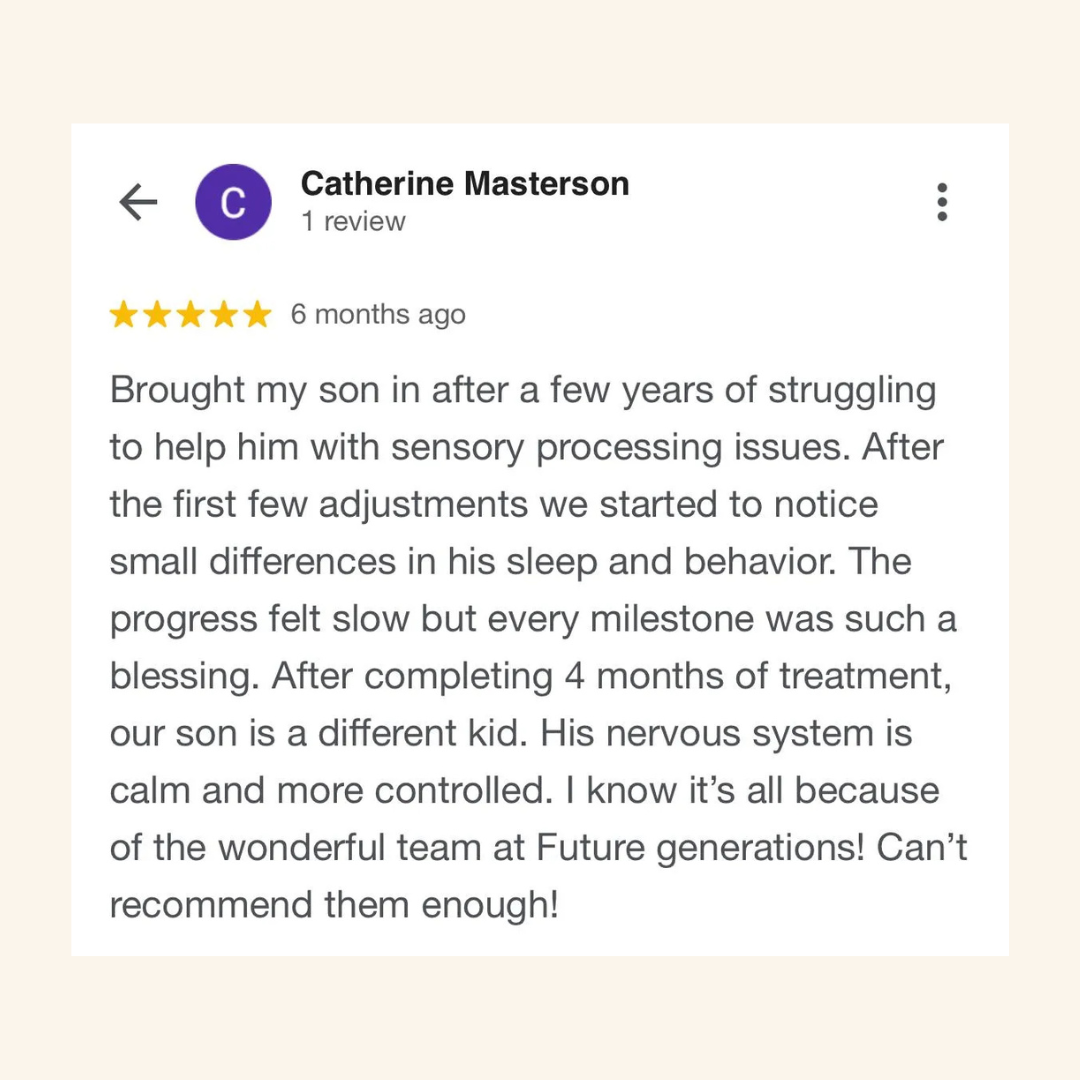Click the "6 months ago" timestamp
The width and height of the screenshot is (1080, 1080).
378,315
